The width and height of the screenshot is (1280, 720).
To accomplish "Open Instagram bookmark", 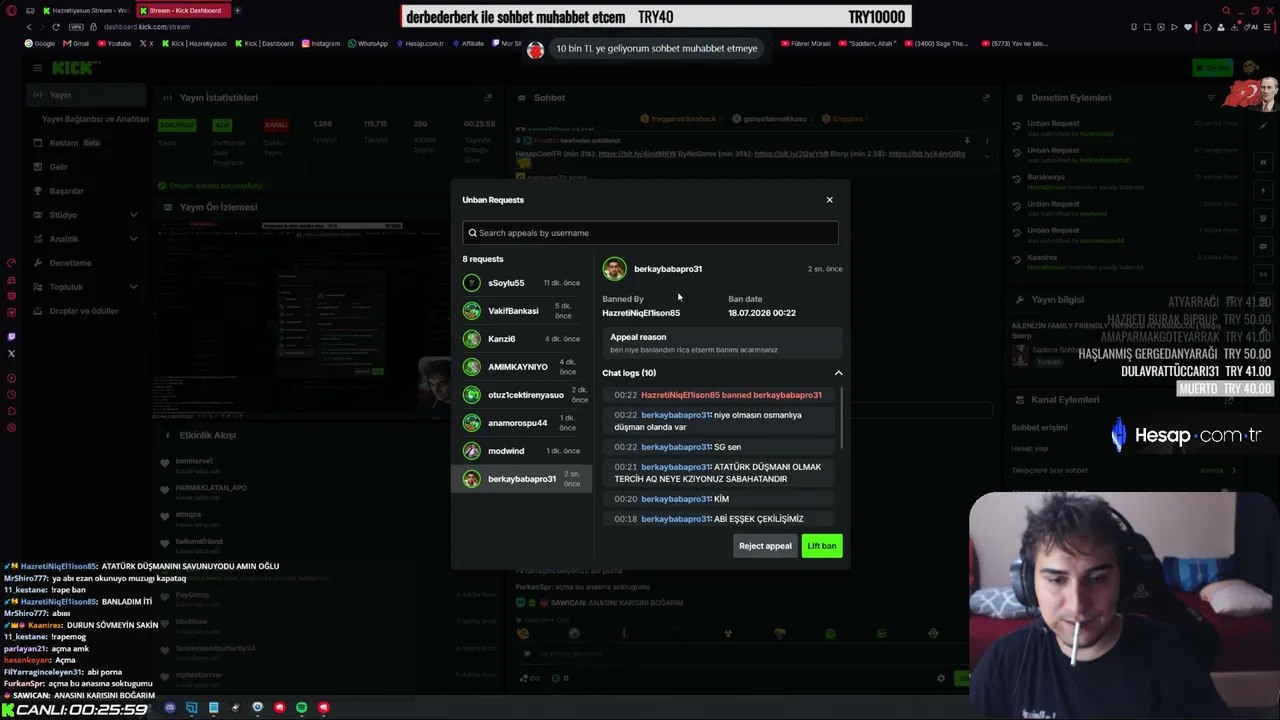I will (x=321, y=44).
